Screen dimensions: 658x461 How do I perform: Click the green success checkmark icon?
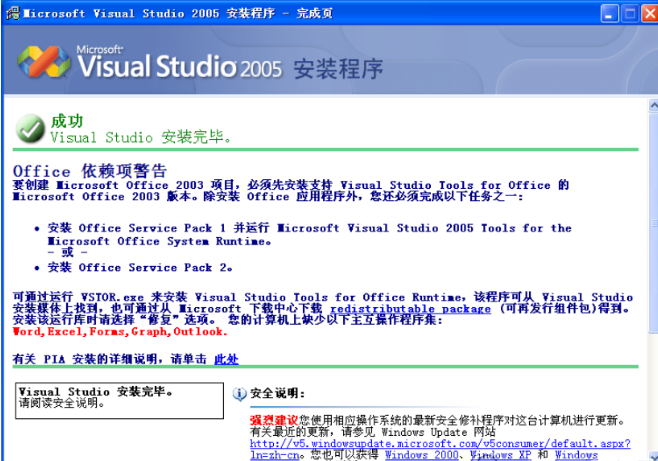(x=30, y=128)
